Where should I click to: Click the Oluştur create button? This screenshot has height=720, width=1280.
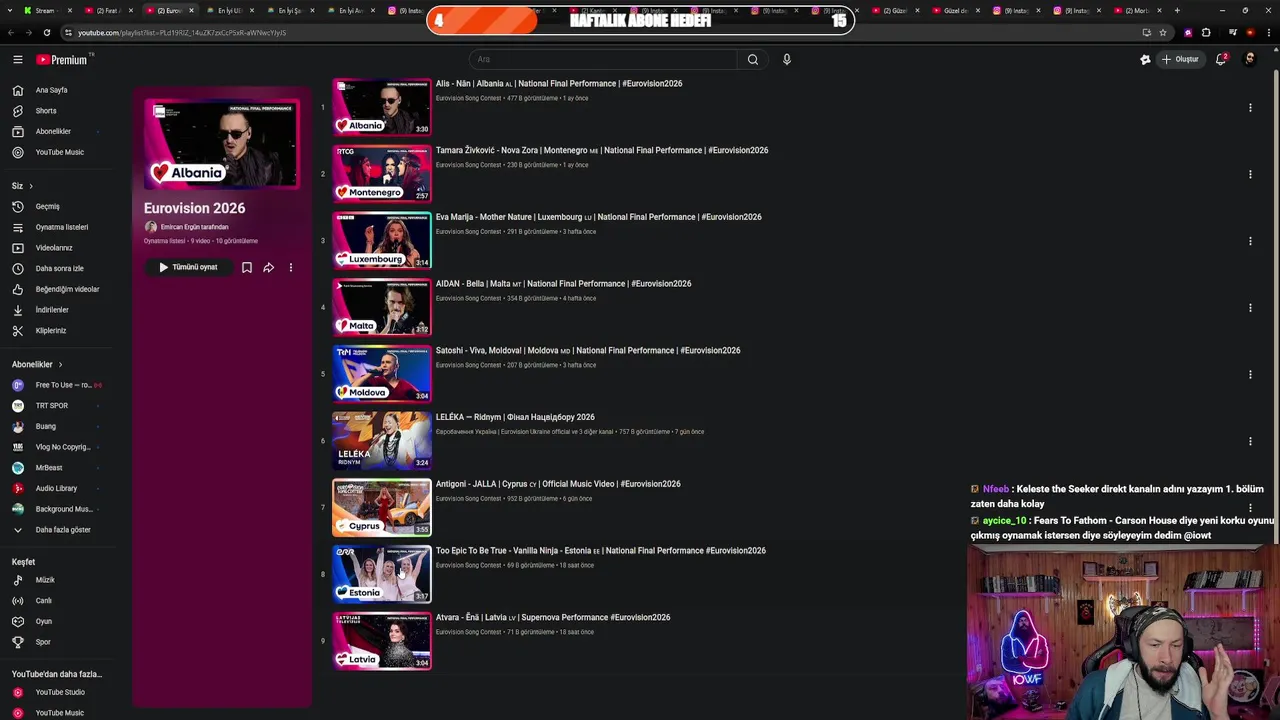point(1180,59)
